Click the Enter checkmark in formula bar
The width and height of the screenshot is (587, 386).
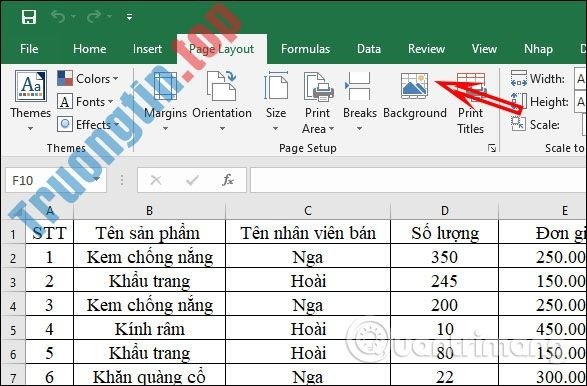pyautogui.click(x=192, y=180)
